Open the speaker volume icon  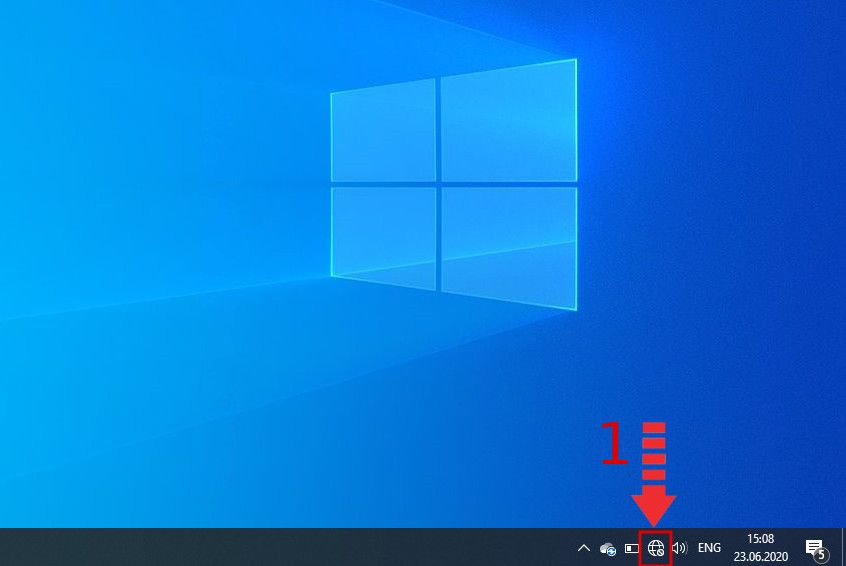pyautogui.click(x=679, y=548)
